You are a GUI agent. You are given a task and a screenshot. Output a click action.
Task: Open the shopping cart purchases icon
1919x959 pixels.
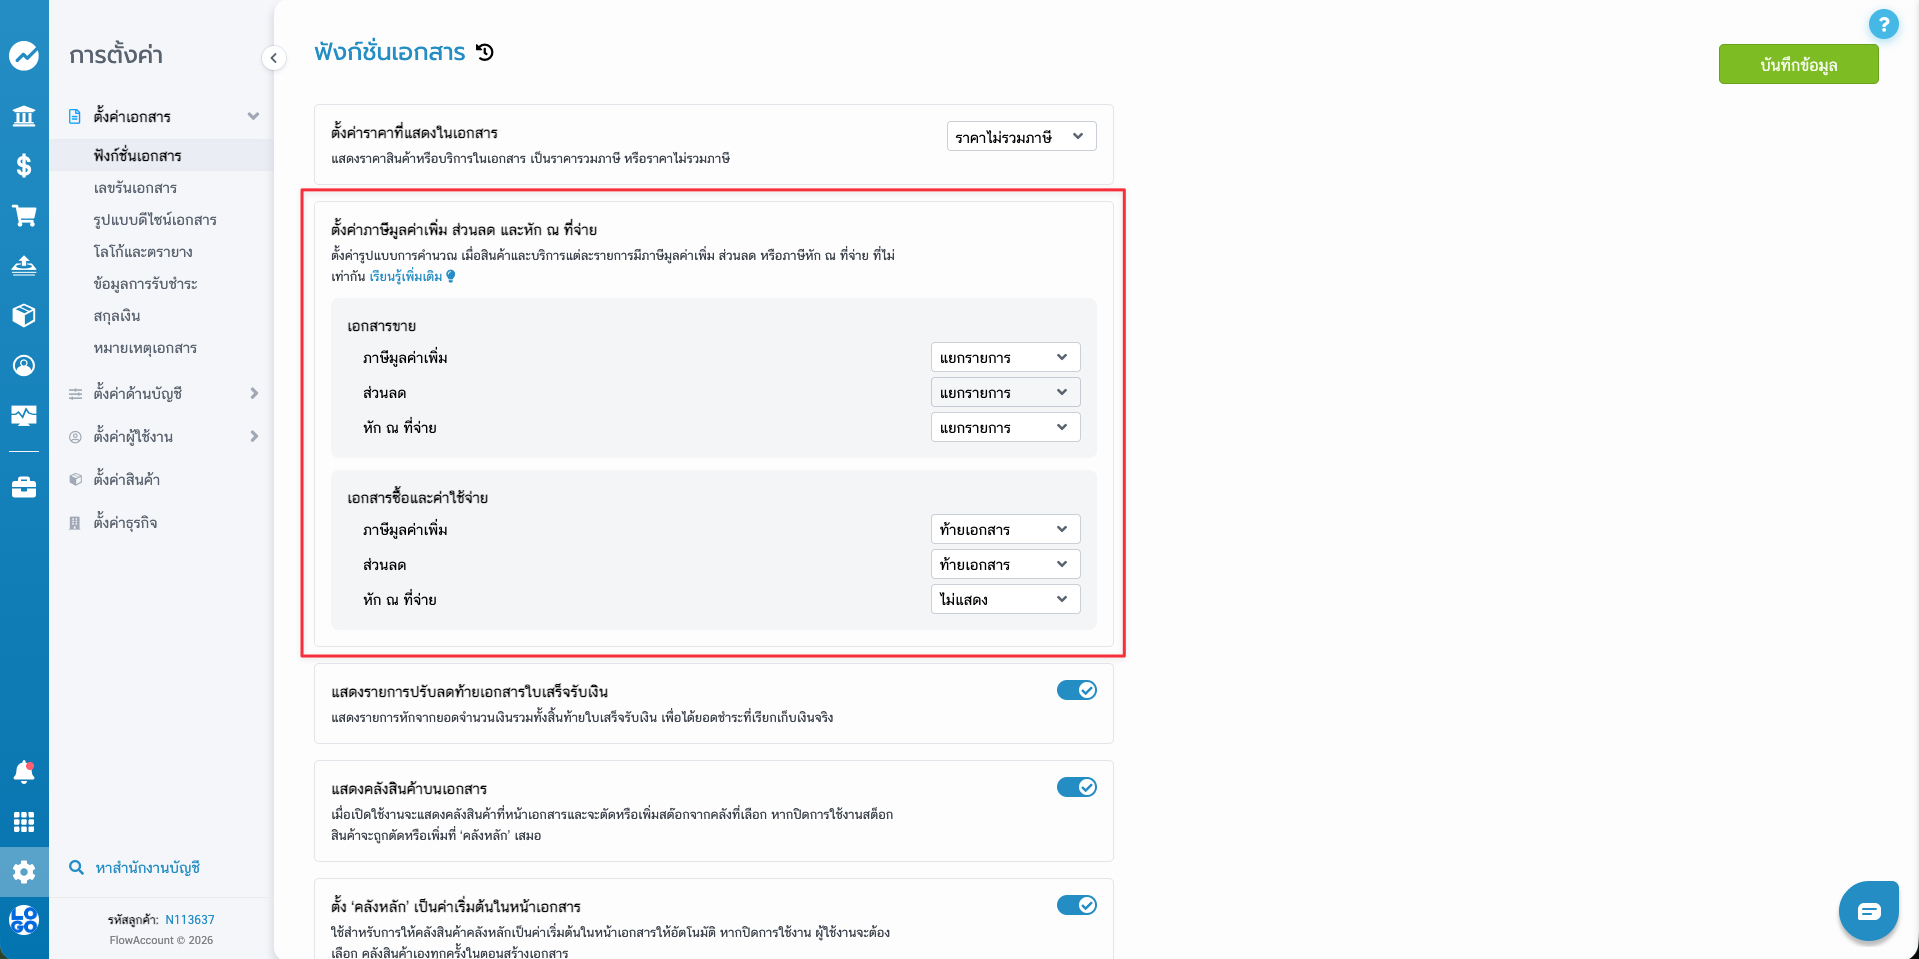pos(24,216)
